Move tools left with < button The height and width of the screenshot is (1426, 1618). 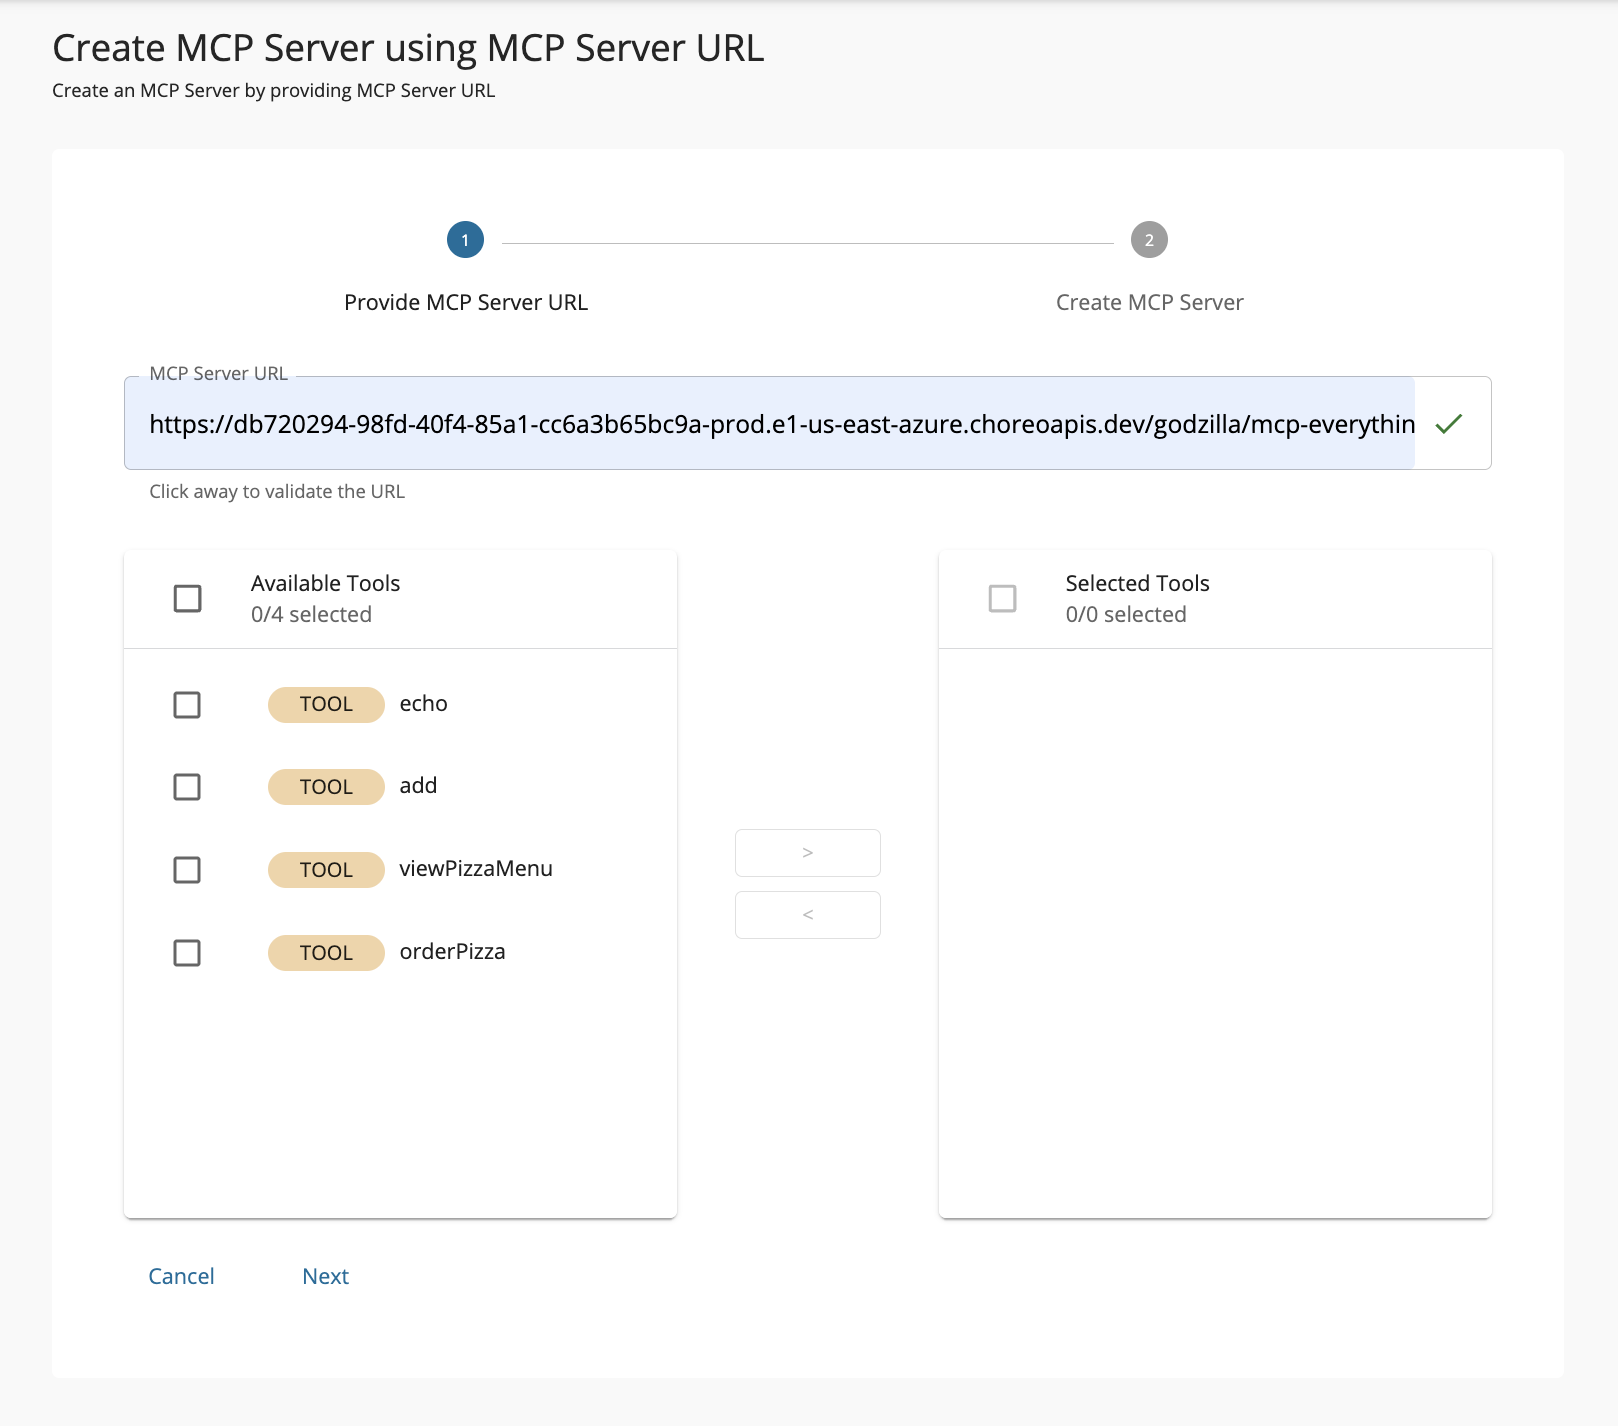tap(807, 915)
